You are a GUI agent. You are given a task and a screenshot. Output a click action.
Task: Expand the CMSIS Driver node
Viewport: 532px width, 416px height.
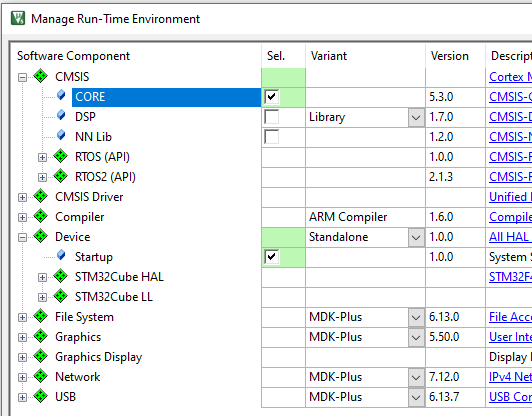click(22, 197)
